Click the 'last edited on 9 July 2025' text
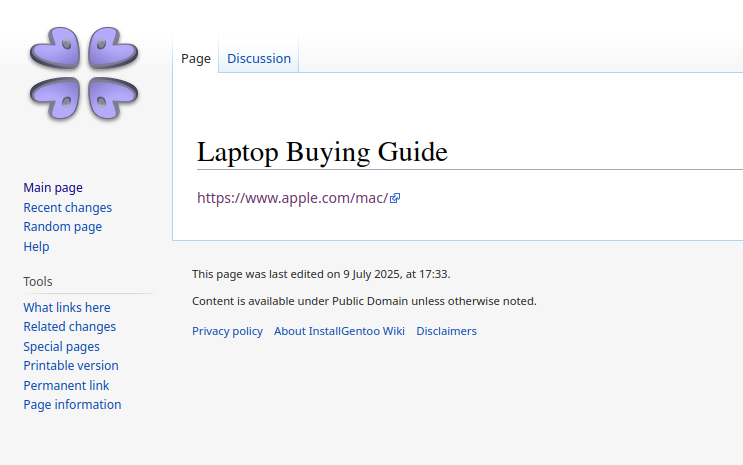This screenshot has width=743, height=465. click(x=321, y=274)
